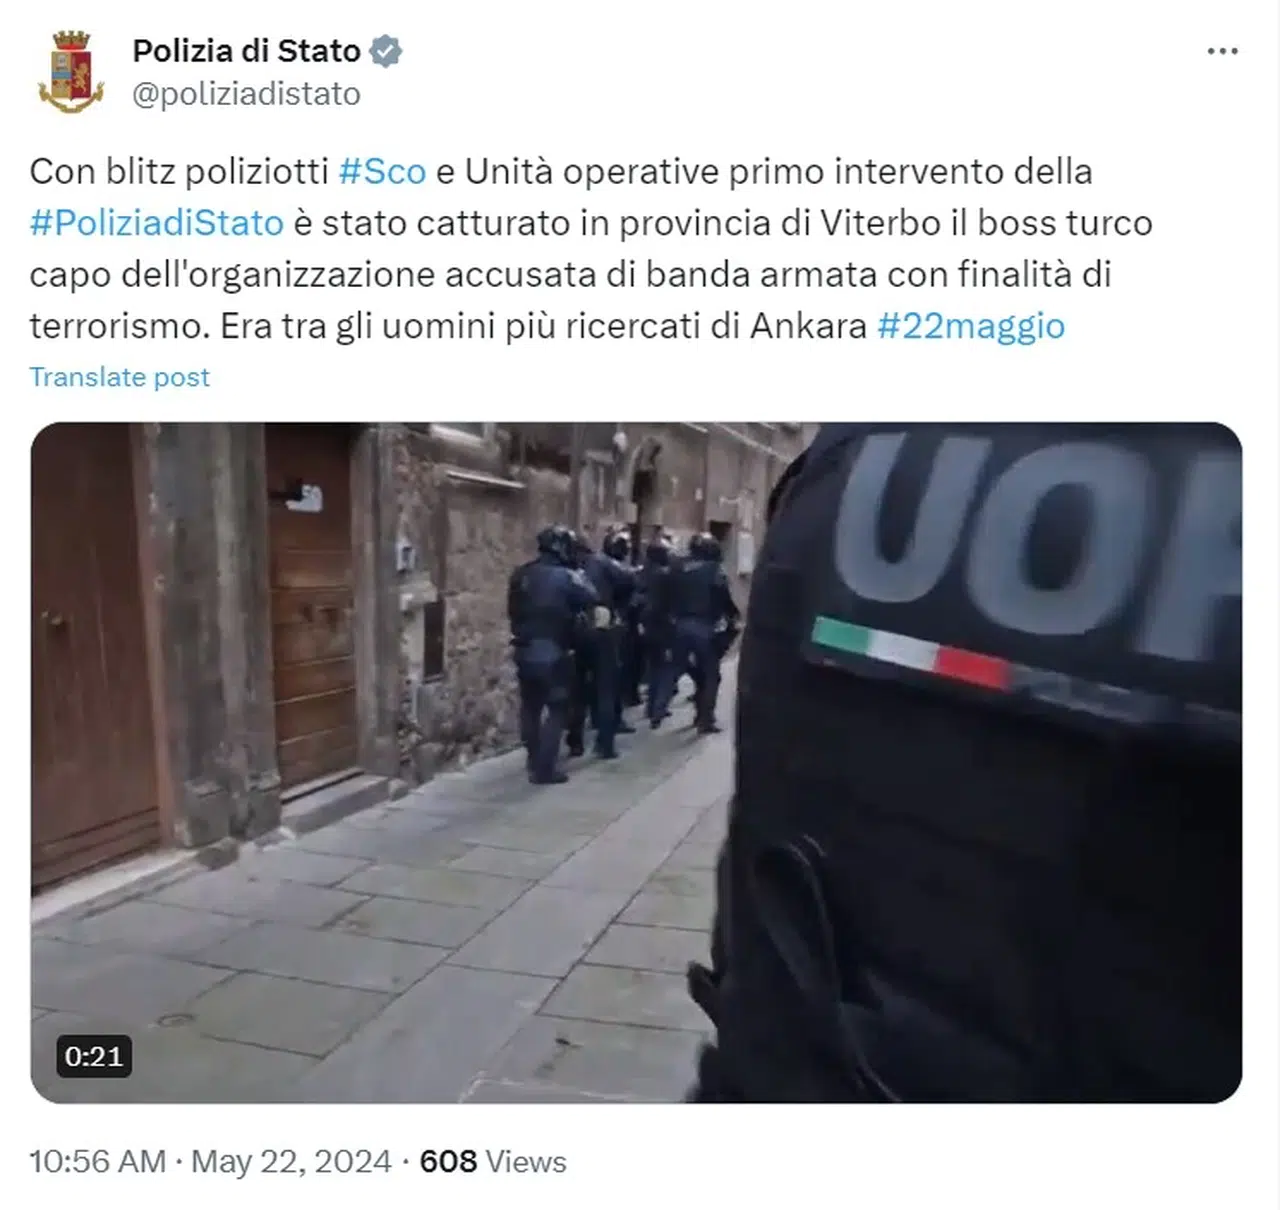Open the @poliziadistato handle link
The height and width of the screenshot is (1210, 1280).
click(x=246, y=94)
